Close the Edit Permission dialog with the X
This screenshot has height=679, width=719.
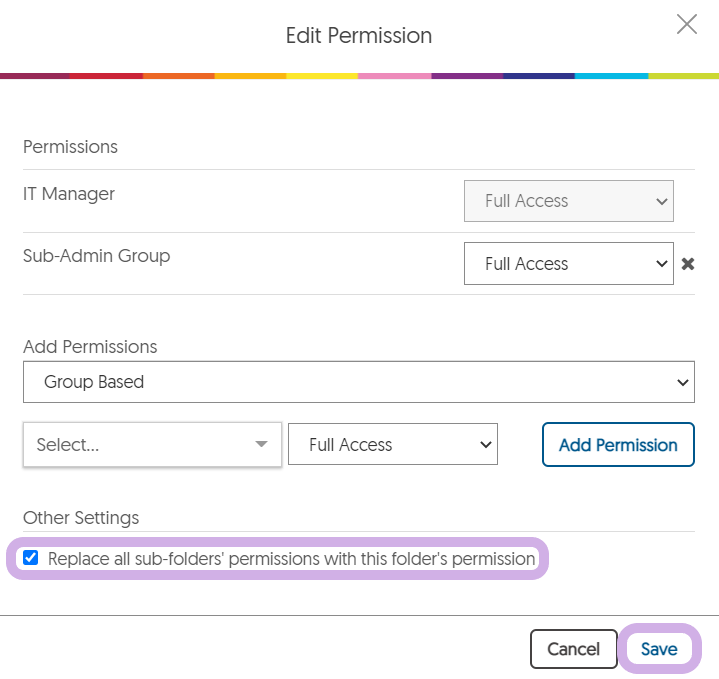pos(686,24)
